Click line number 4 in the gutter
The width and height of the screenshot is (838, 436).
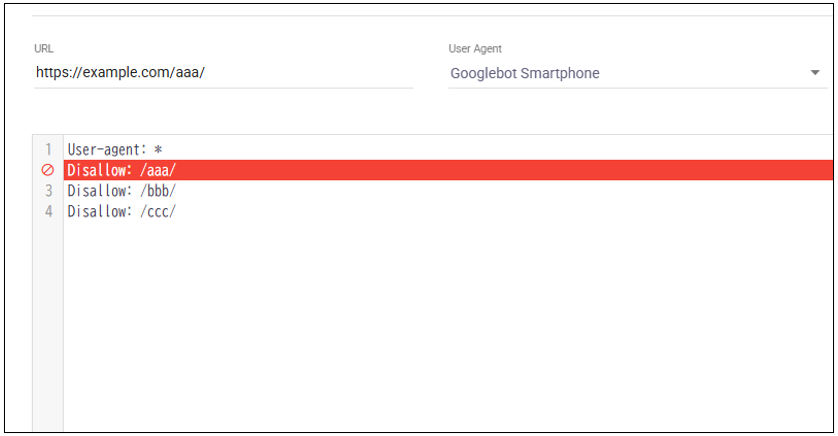pyautogui.click(x=48, y=211)
